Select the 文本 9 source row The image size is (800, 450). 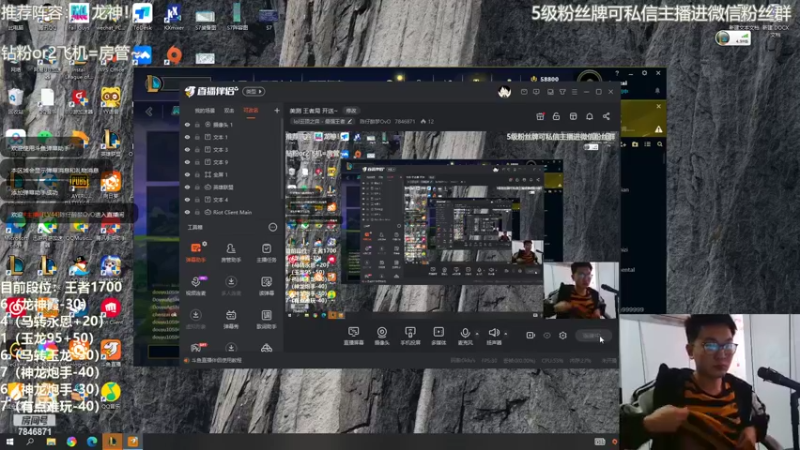[x=232, y=162]
